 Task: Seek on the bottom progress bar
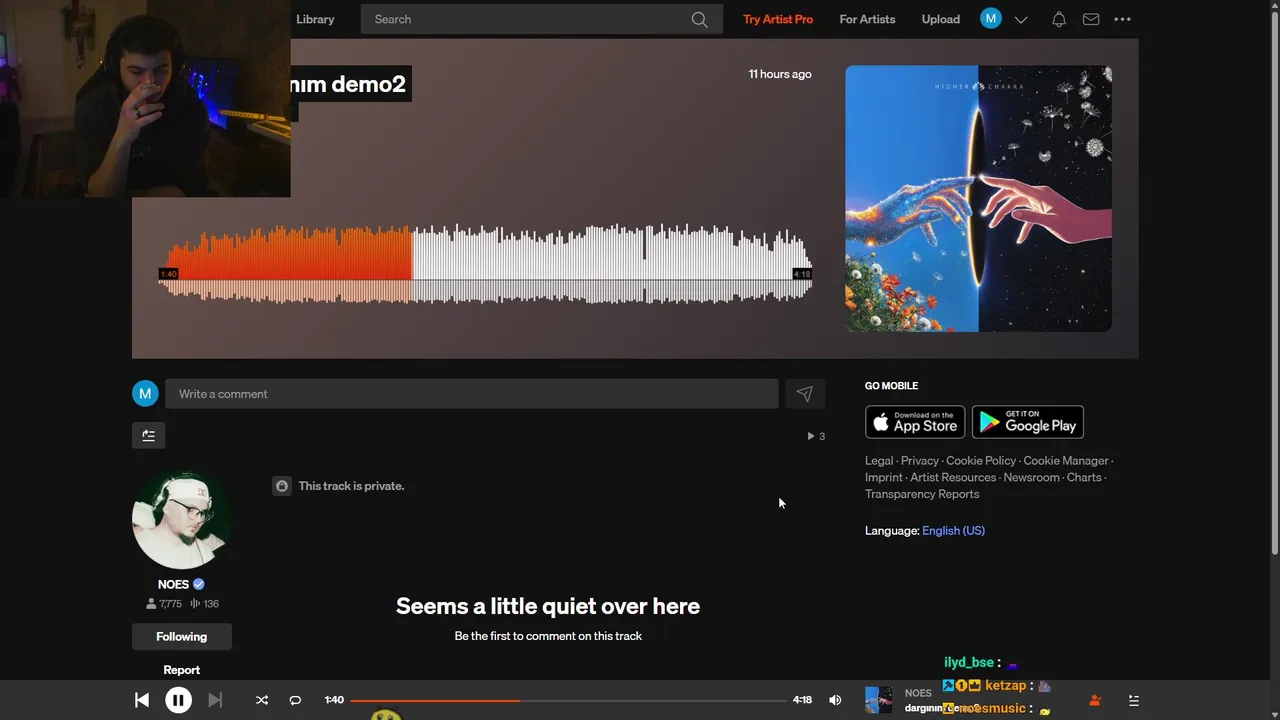pos(568,700)
